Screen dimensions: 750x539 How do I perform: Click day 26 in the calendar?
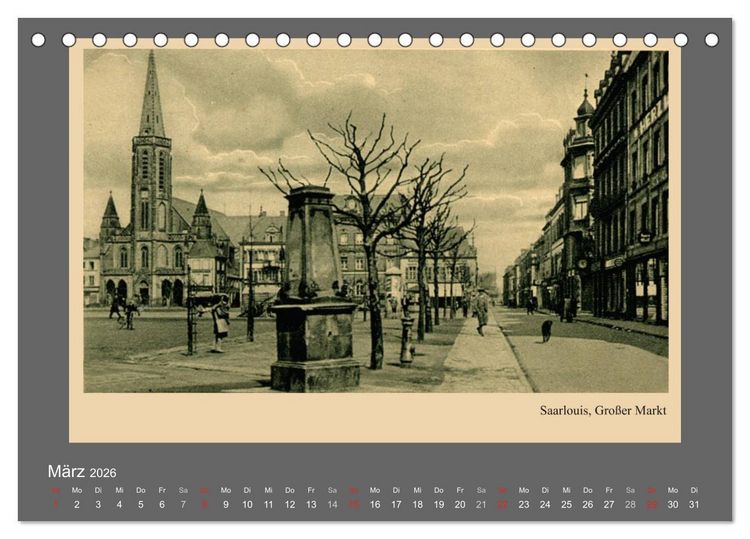click(x=588, y=505)
